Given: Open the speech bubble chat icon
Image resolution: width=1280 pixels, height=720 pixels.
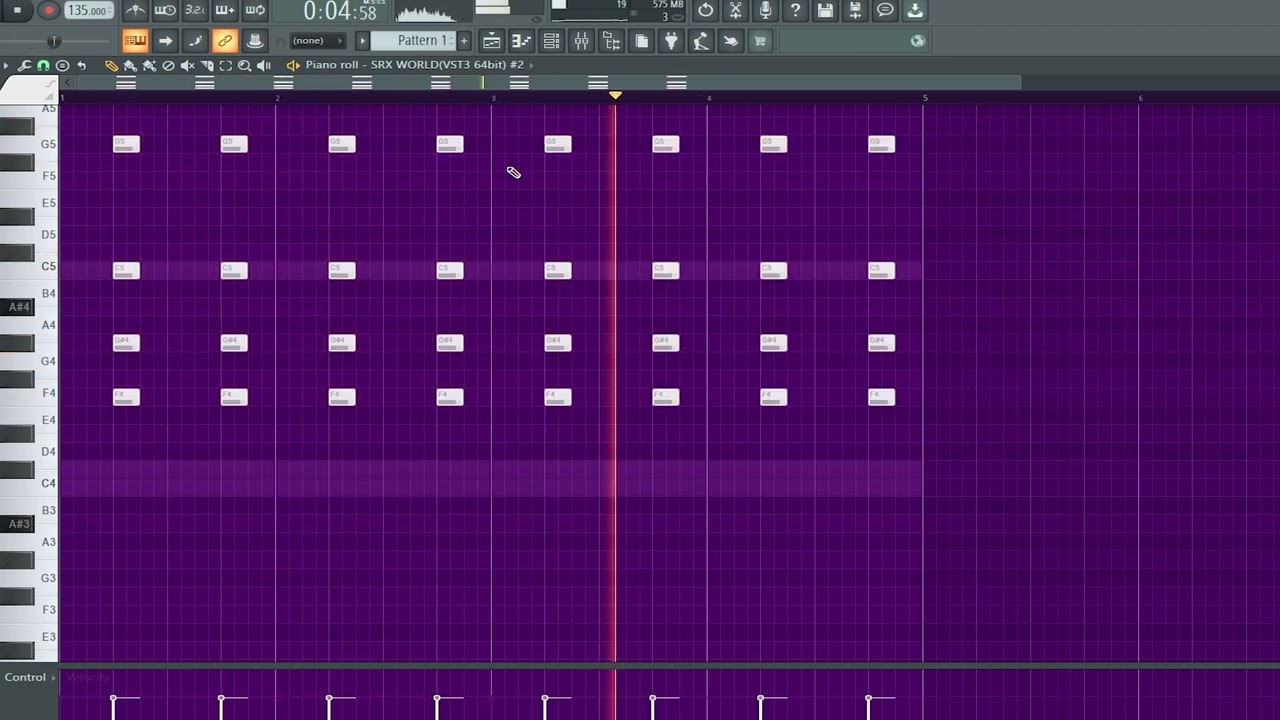Looking at the screenshot, I should [886, 10].
